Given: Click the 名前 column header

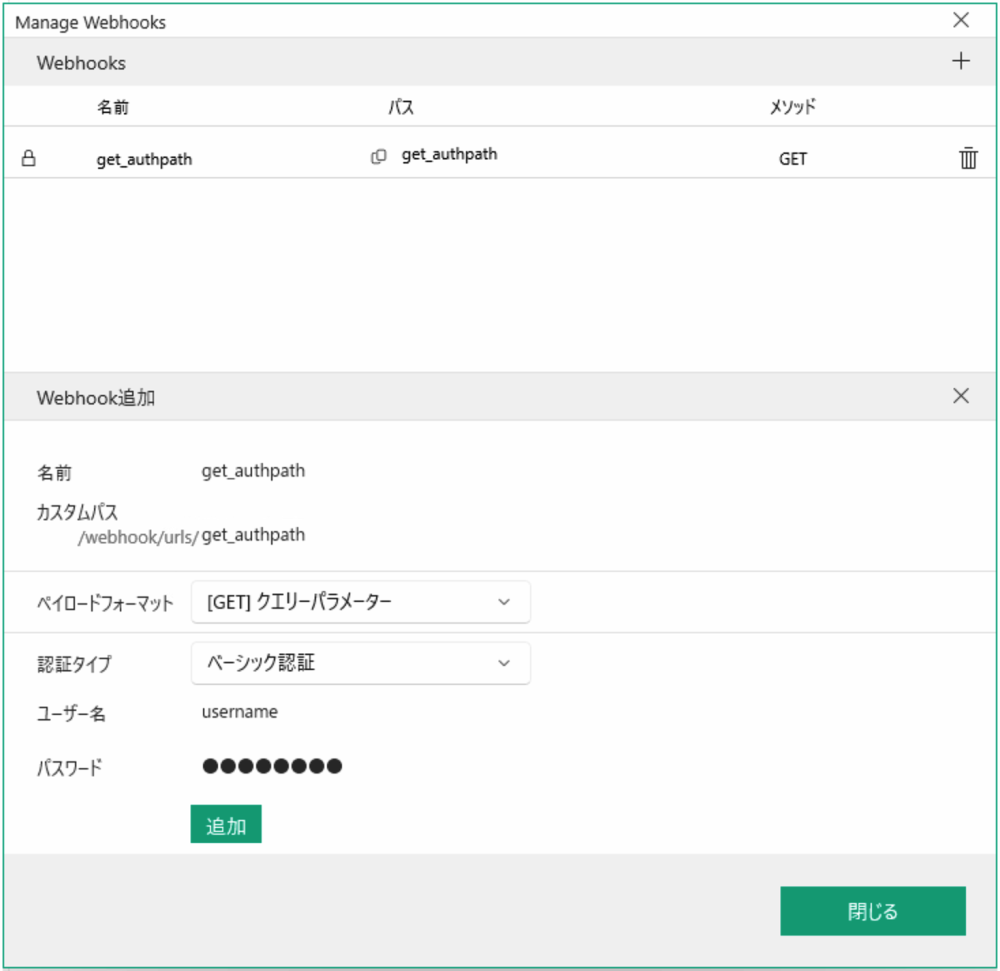Looking at the screenshot, I should 113,106.
